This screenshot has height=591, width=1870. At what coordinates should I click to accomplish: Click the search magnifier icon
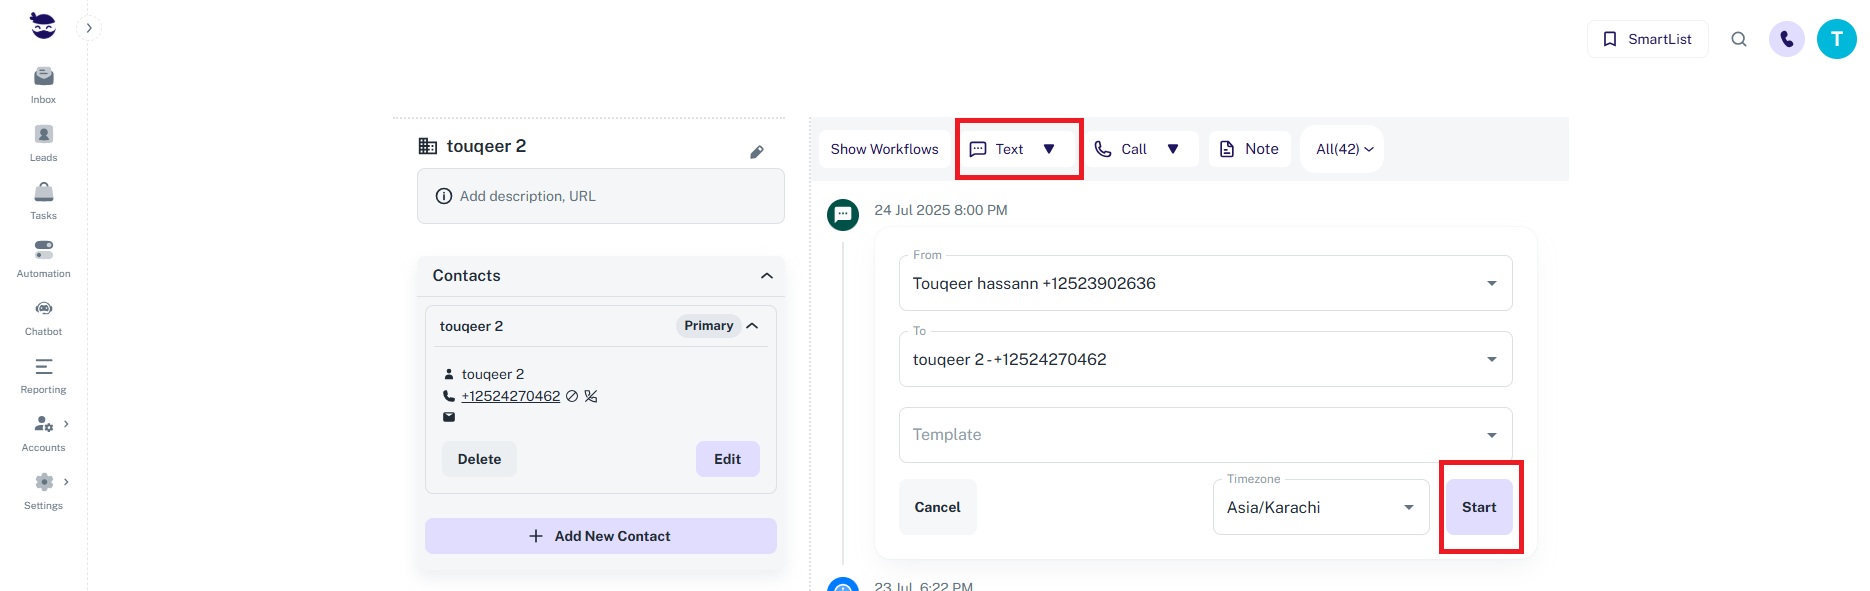coord(1739,39)
